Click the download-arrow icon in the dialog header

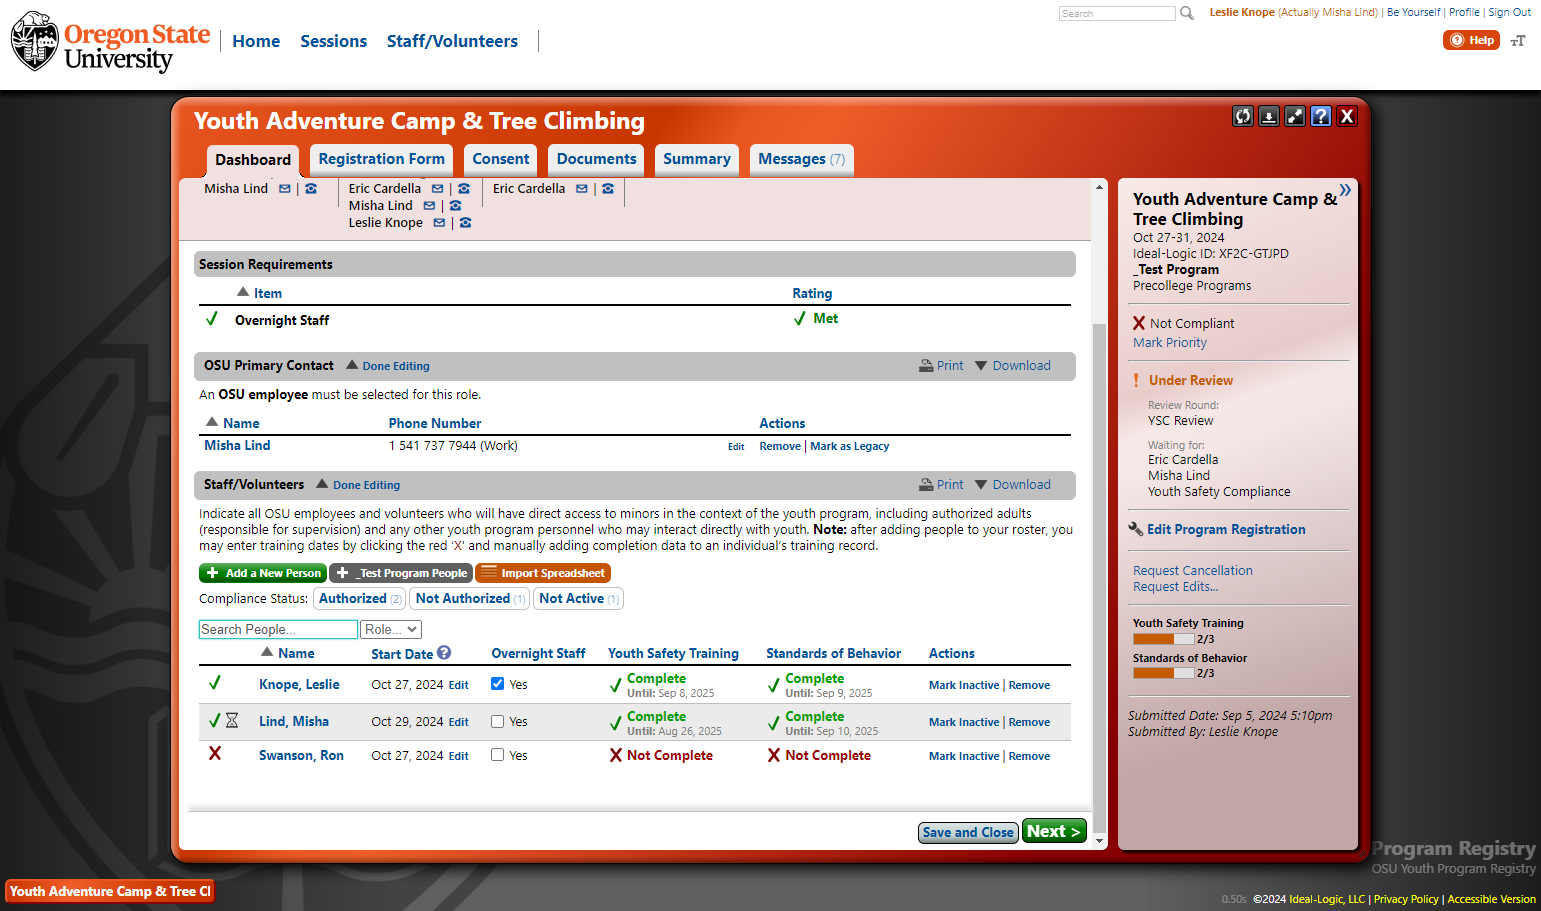1269,116
